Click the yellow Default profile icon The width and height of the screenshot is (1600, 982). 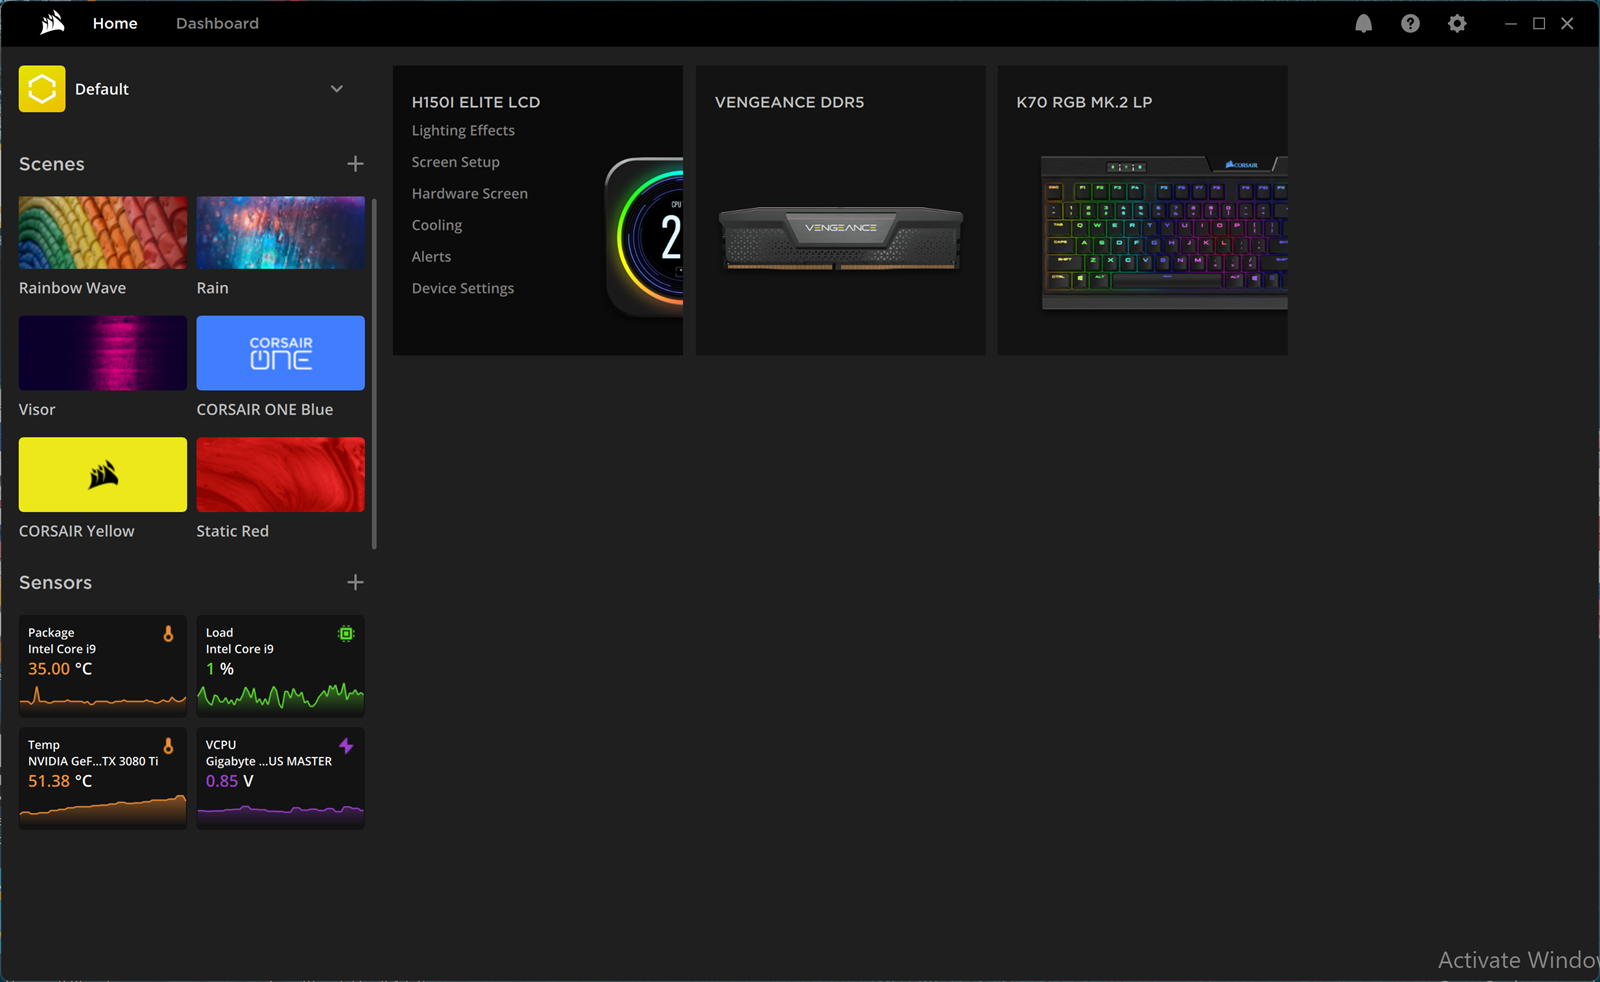[42, 89]
